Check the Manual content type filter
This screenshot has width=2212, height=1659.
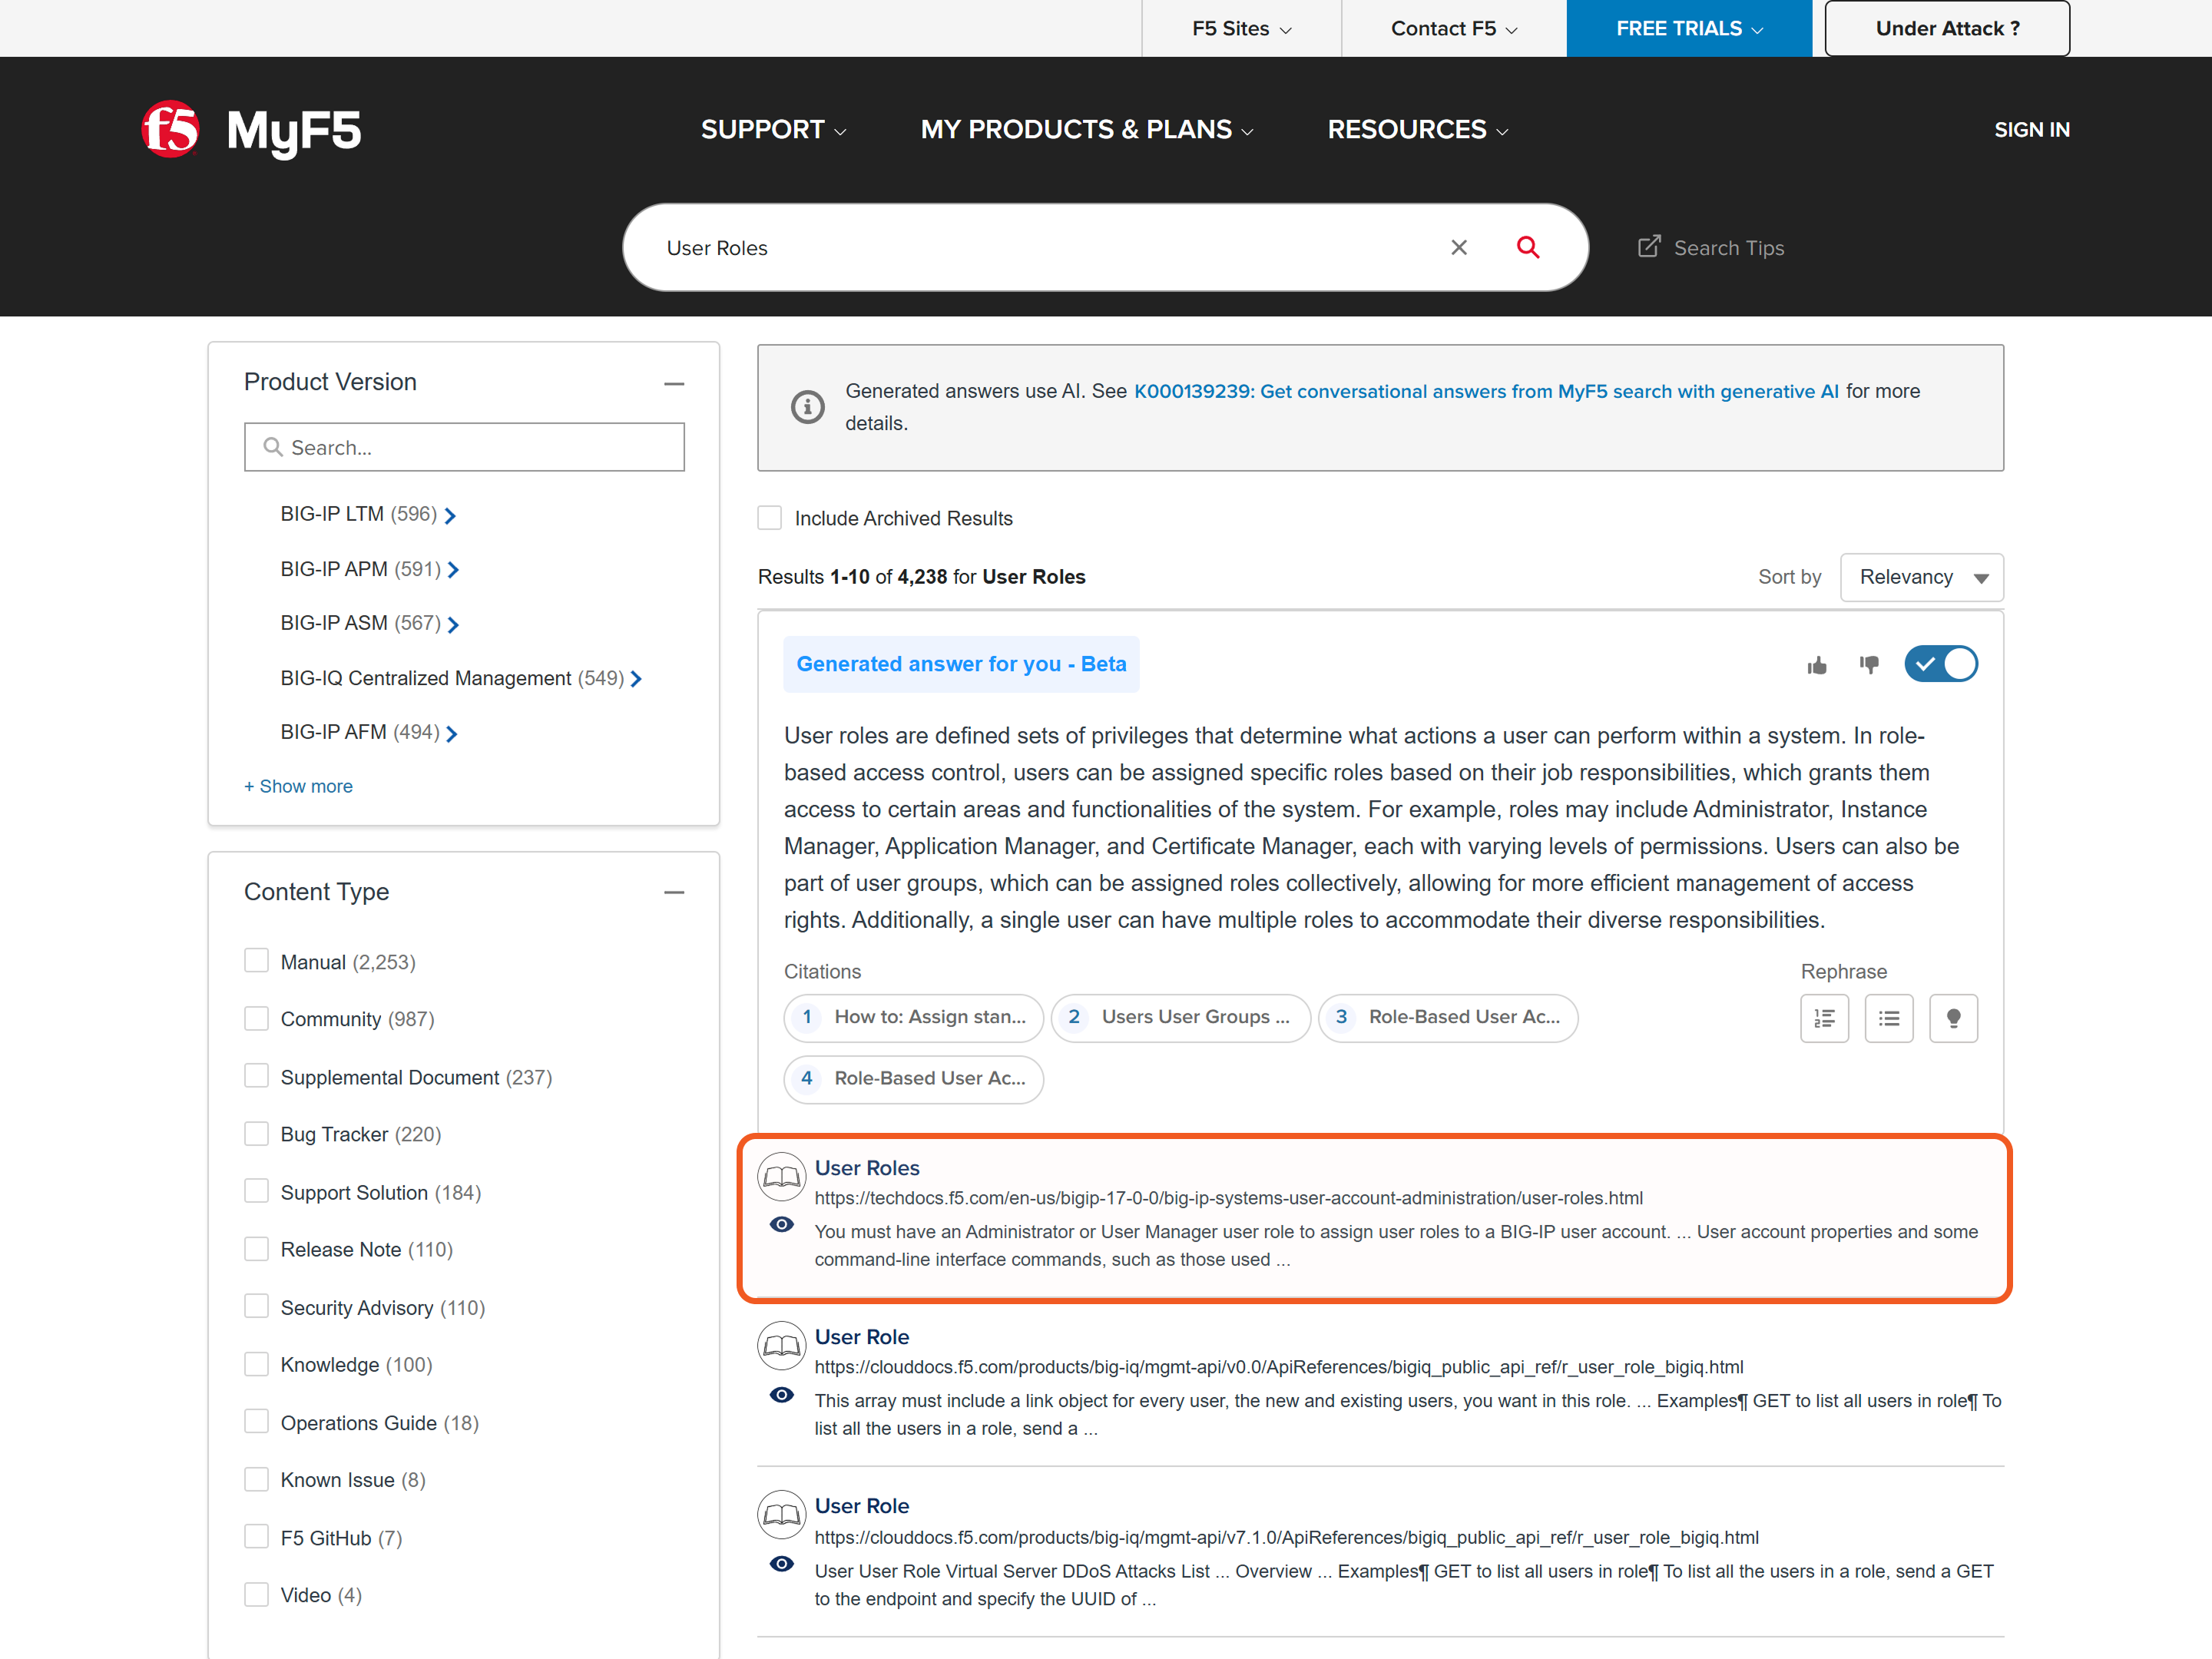[257, 961]
